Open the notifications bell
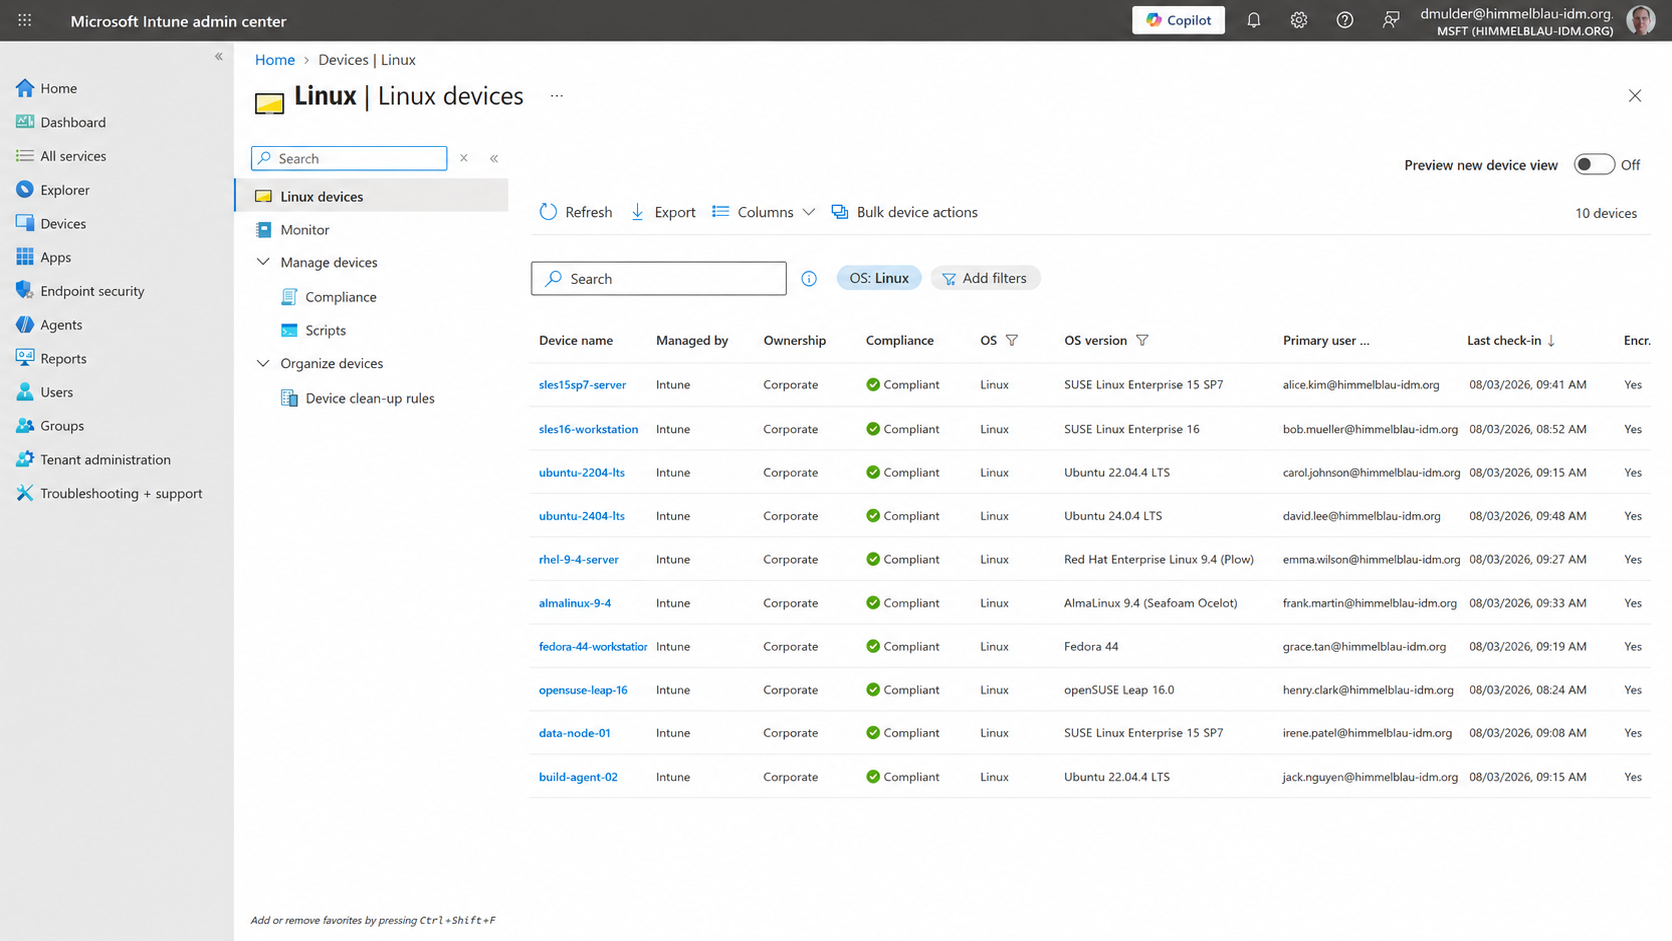The width and height of the screenshot is (1672, 941). coord(1253,20)
